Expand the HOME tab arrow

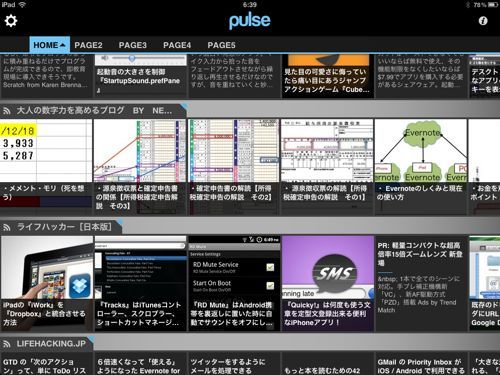coord(63,45)
